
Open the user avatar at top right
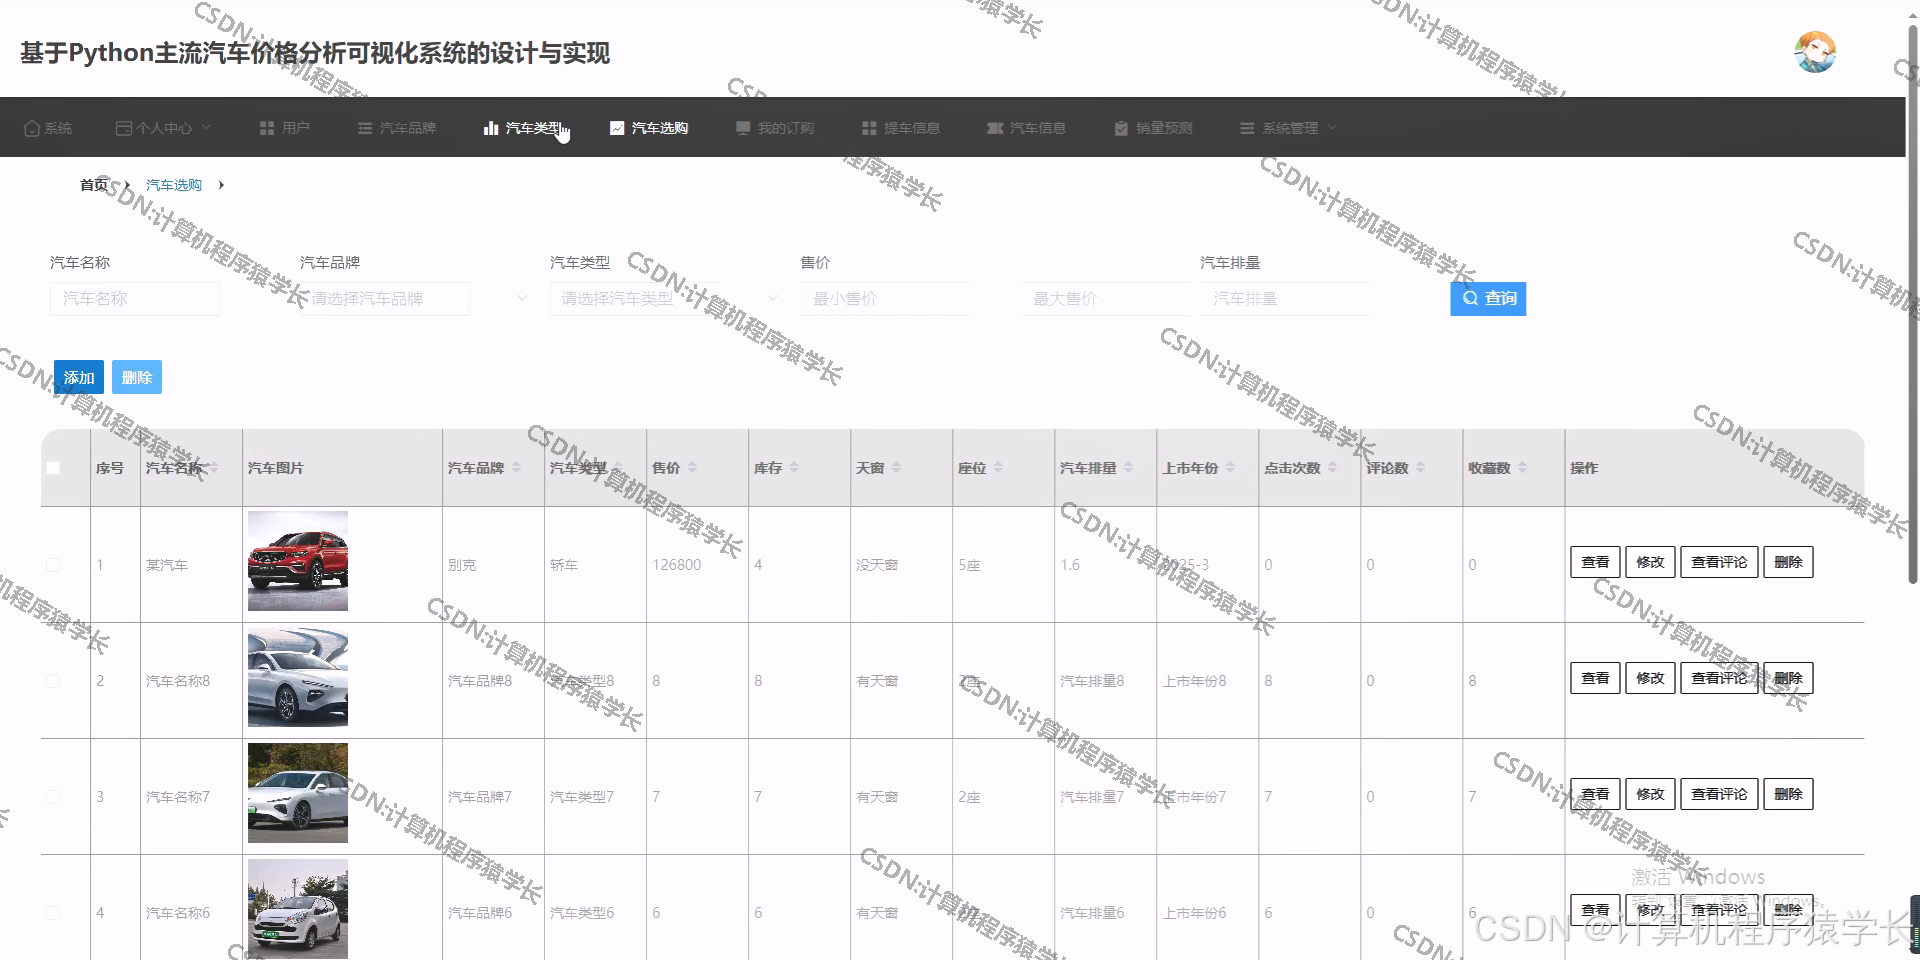pyautogui.click(x=1815, y=52)
